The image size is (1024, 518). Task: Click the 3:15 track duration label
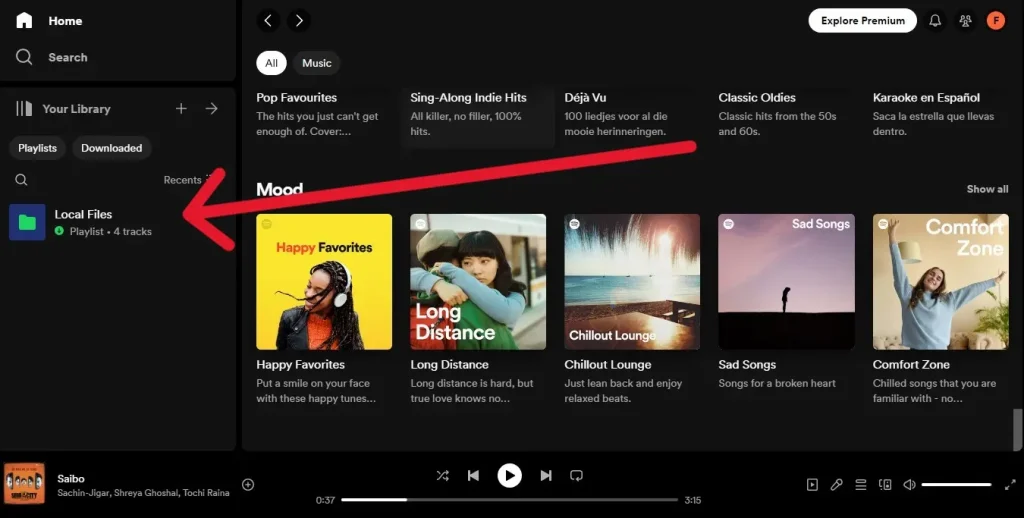click(x=692, y=500)
